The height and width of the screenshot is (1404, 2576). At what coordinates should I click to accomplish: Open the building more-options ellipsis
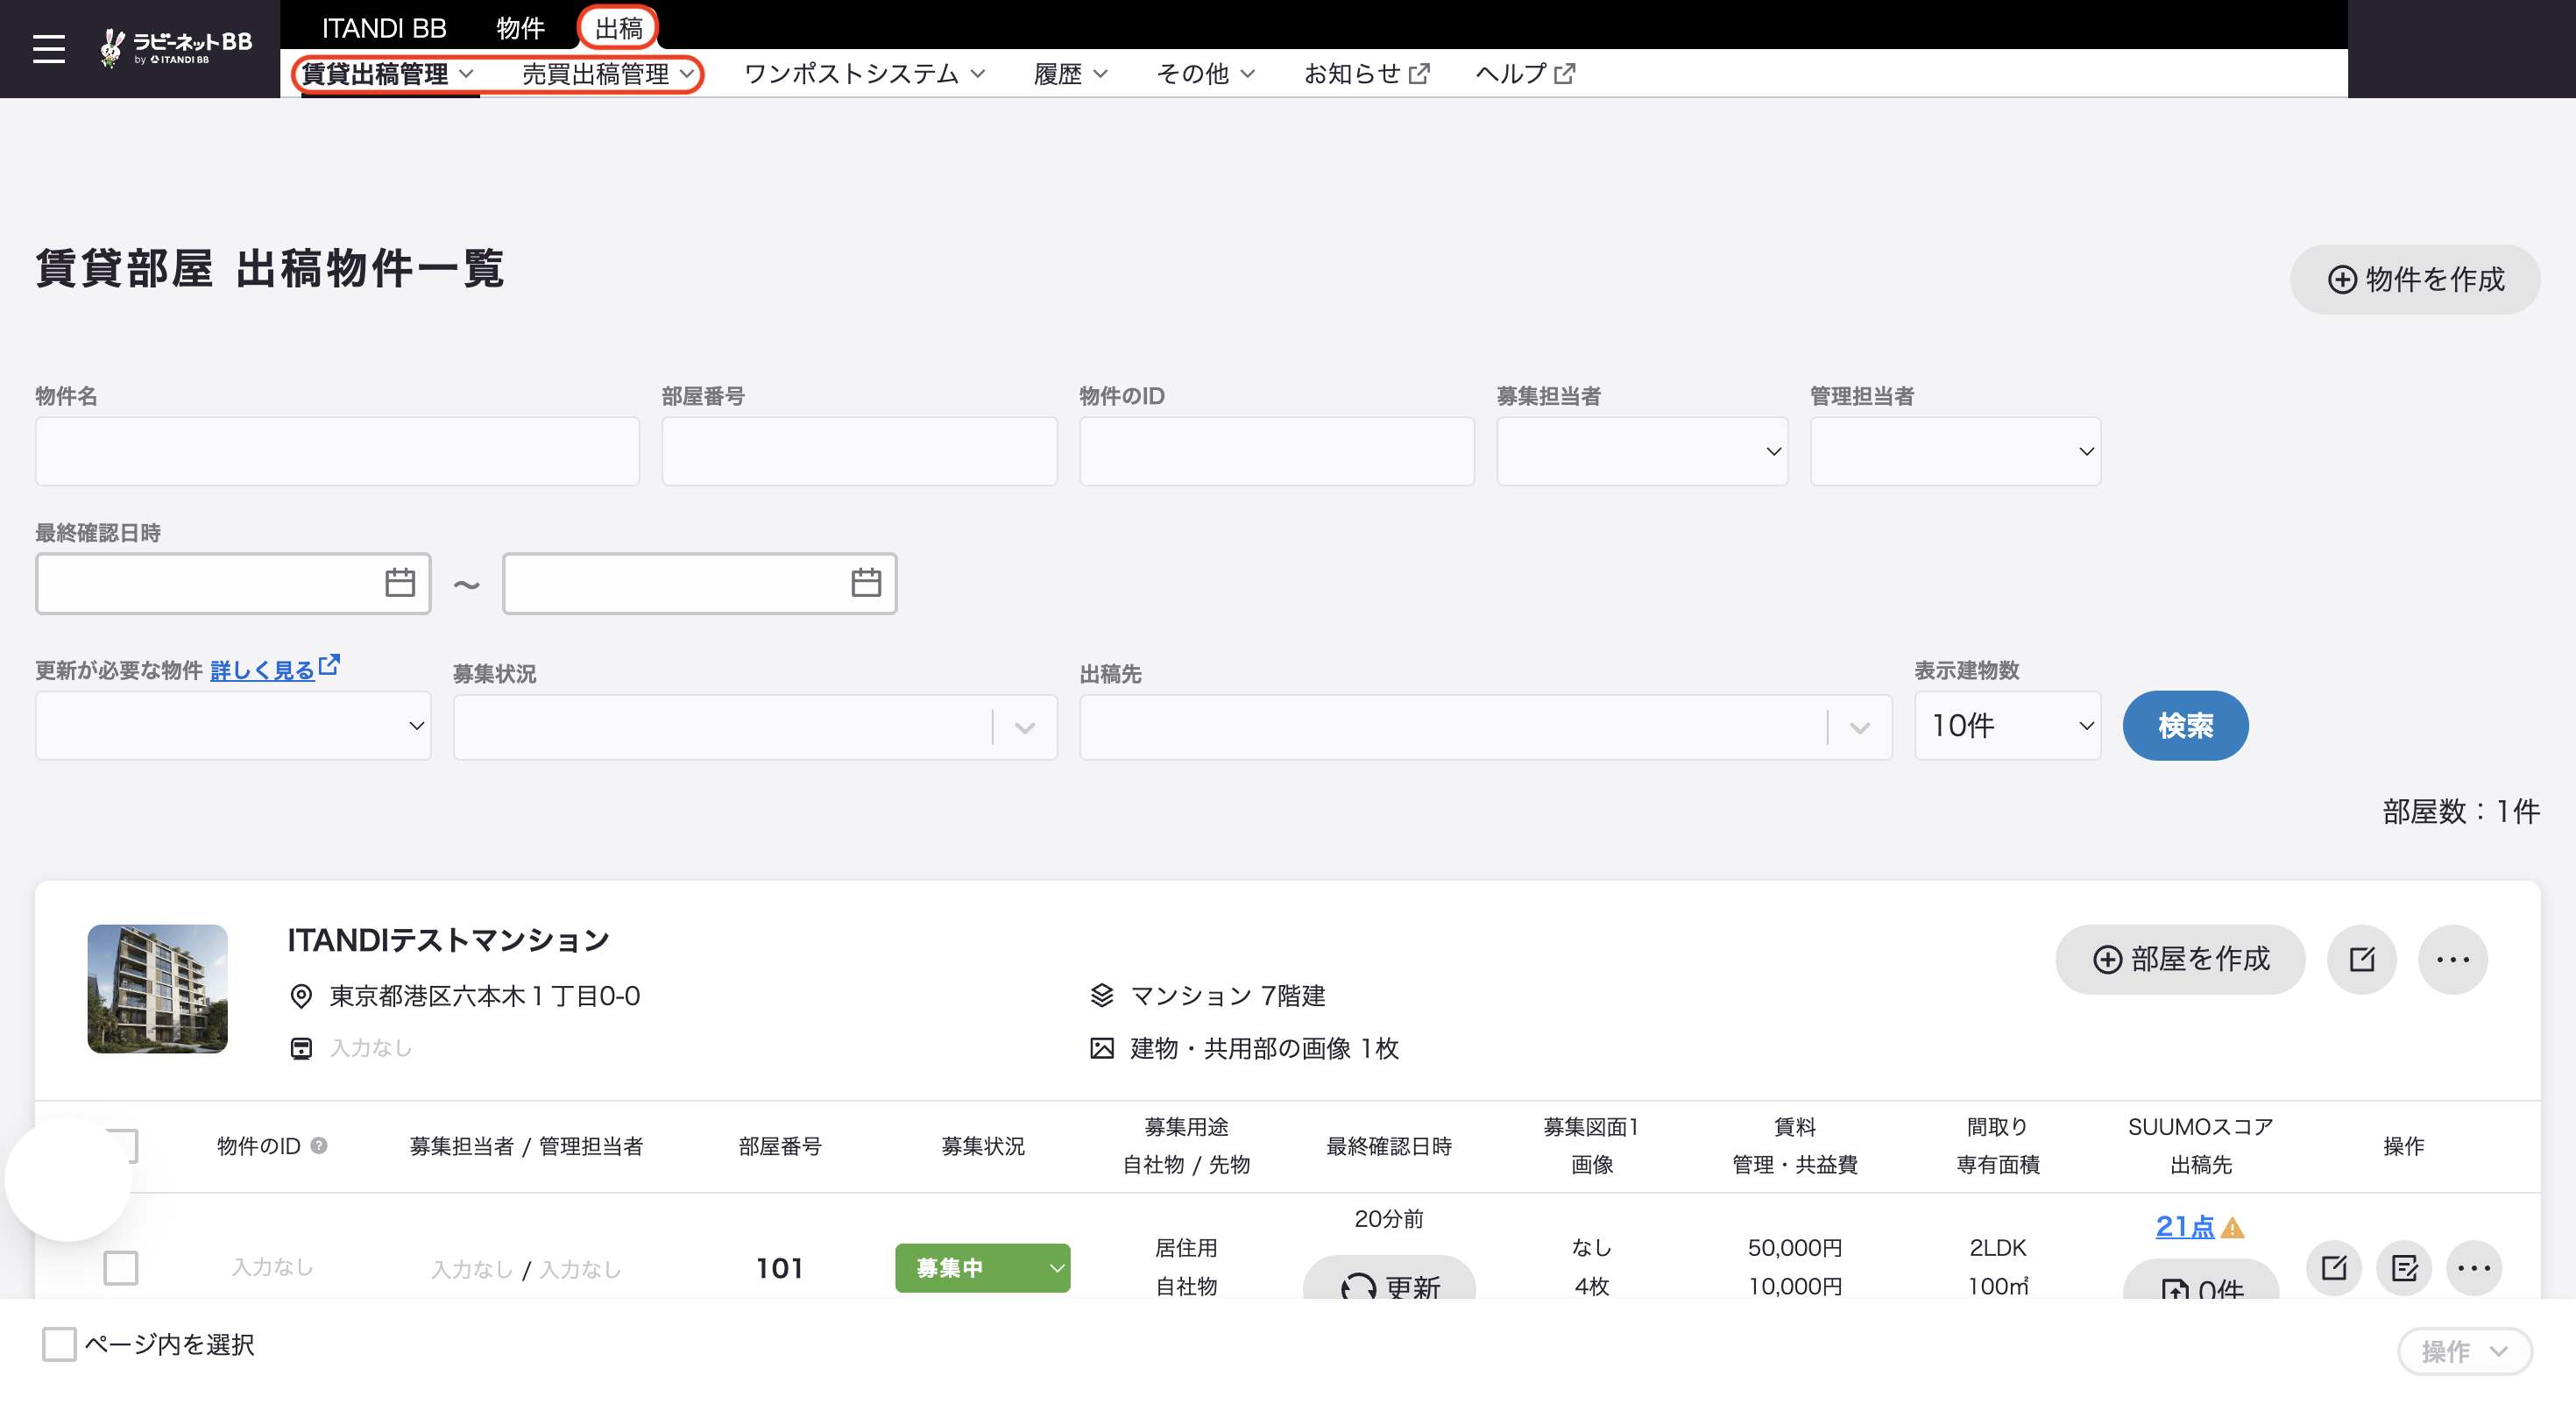click(x=2452, y=959)
